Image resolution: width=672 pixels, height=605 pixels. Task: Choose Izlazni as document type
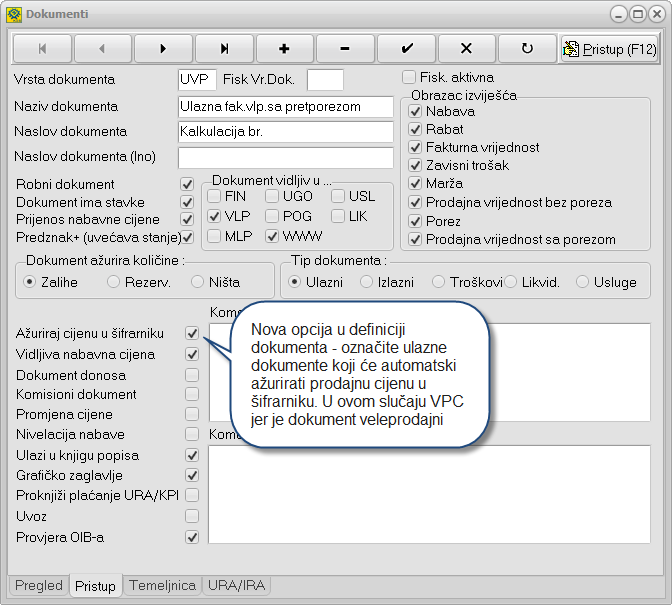pos(367,282)
